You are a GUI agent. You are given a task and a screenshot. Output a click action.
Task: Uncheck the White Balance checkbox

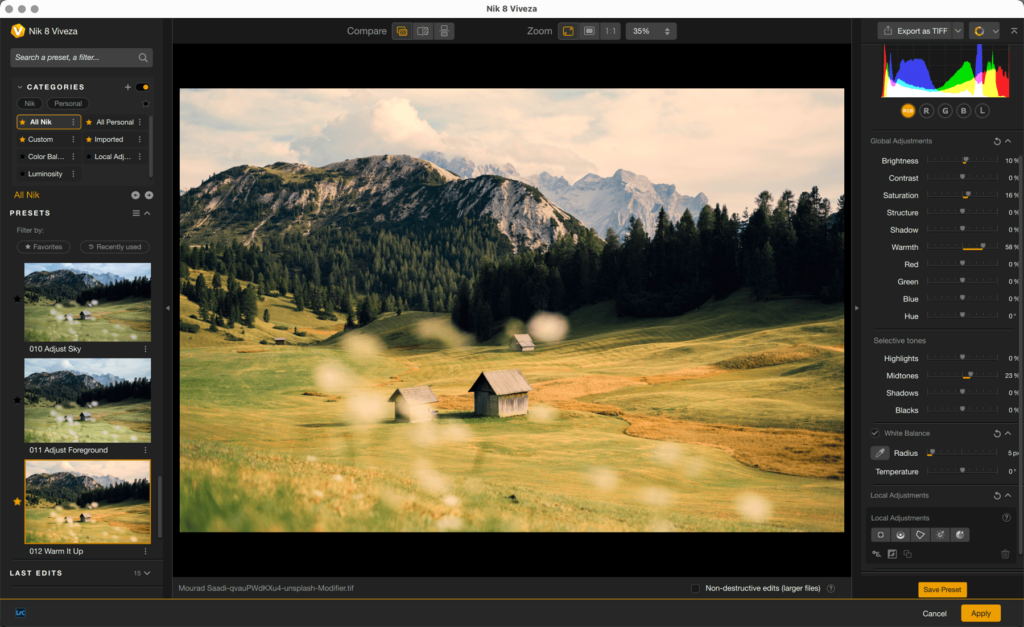pyautogui.click(x=875, y=434)
